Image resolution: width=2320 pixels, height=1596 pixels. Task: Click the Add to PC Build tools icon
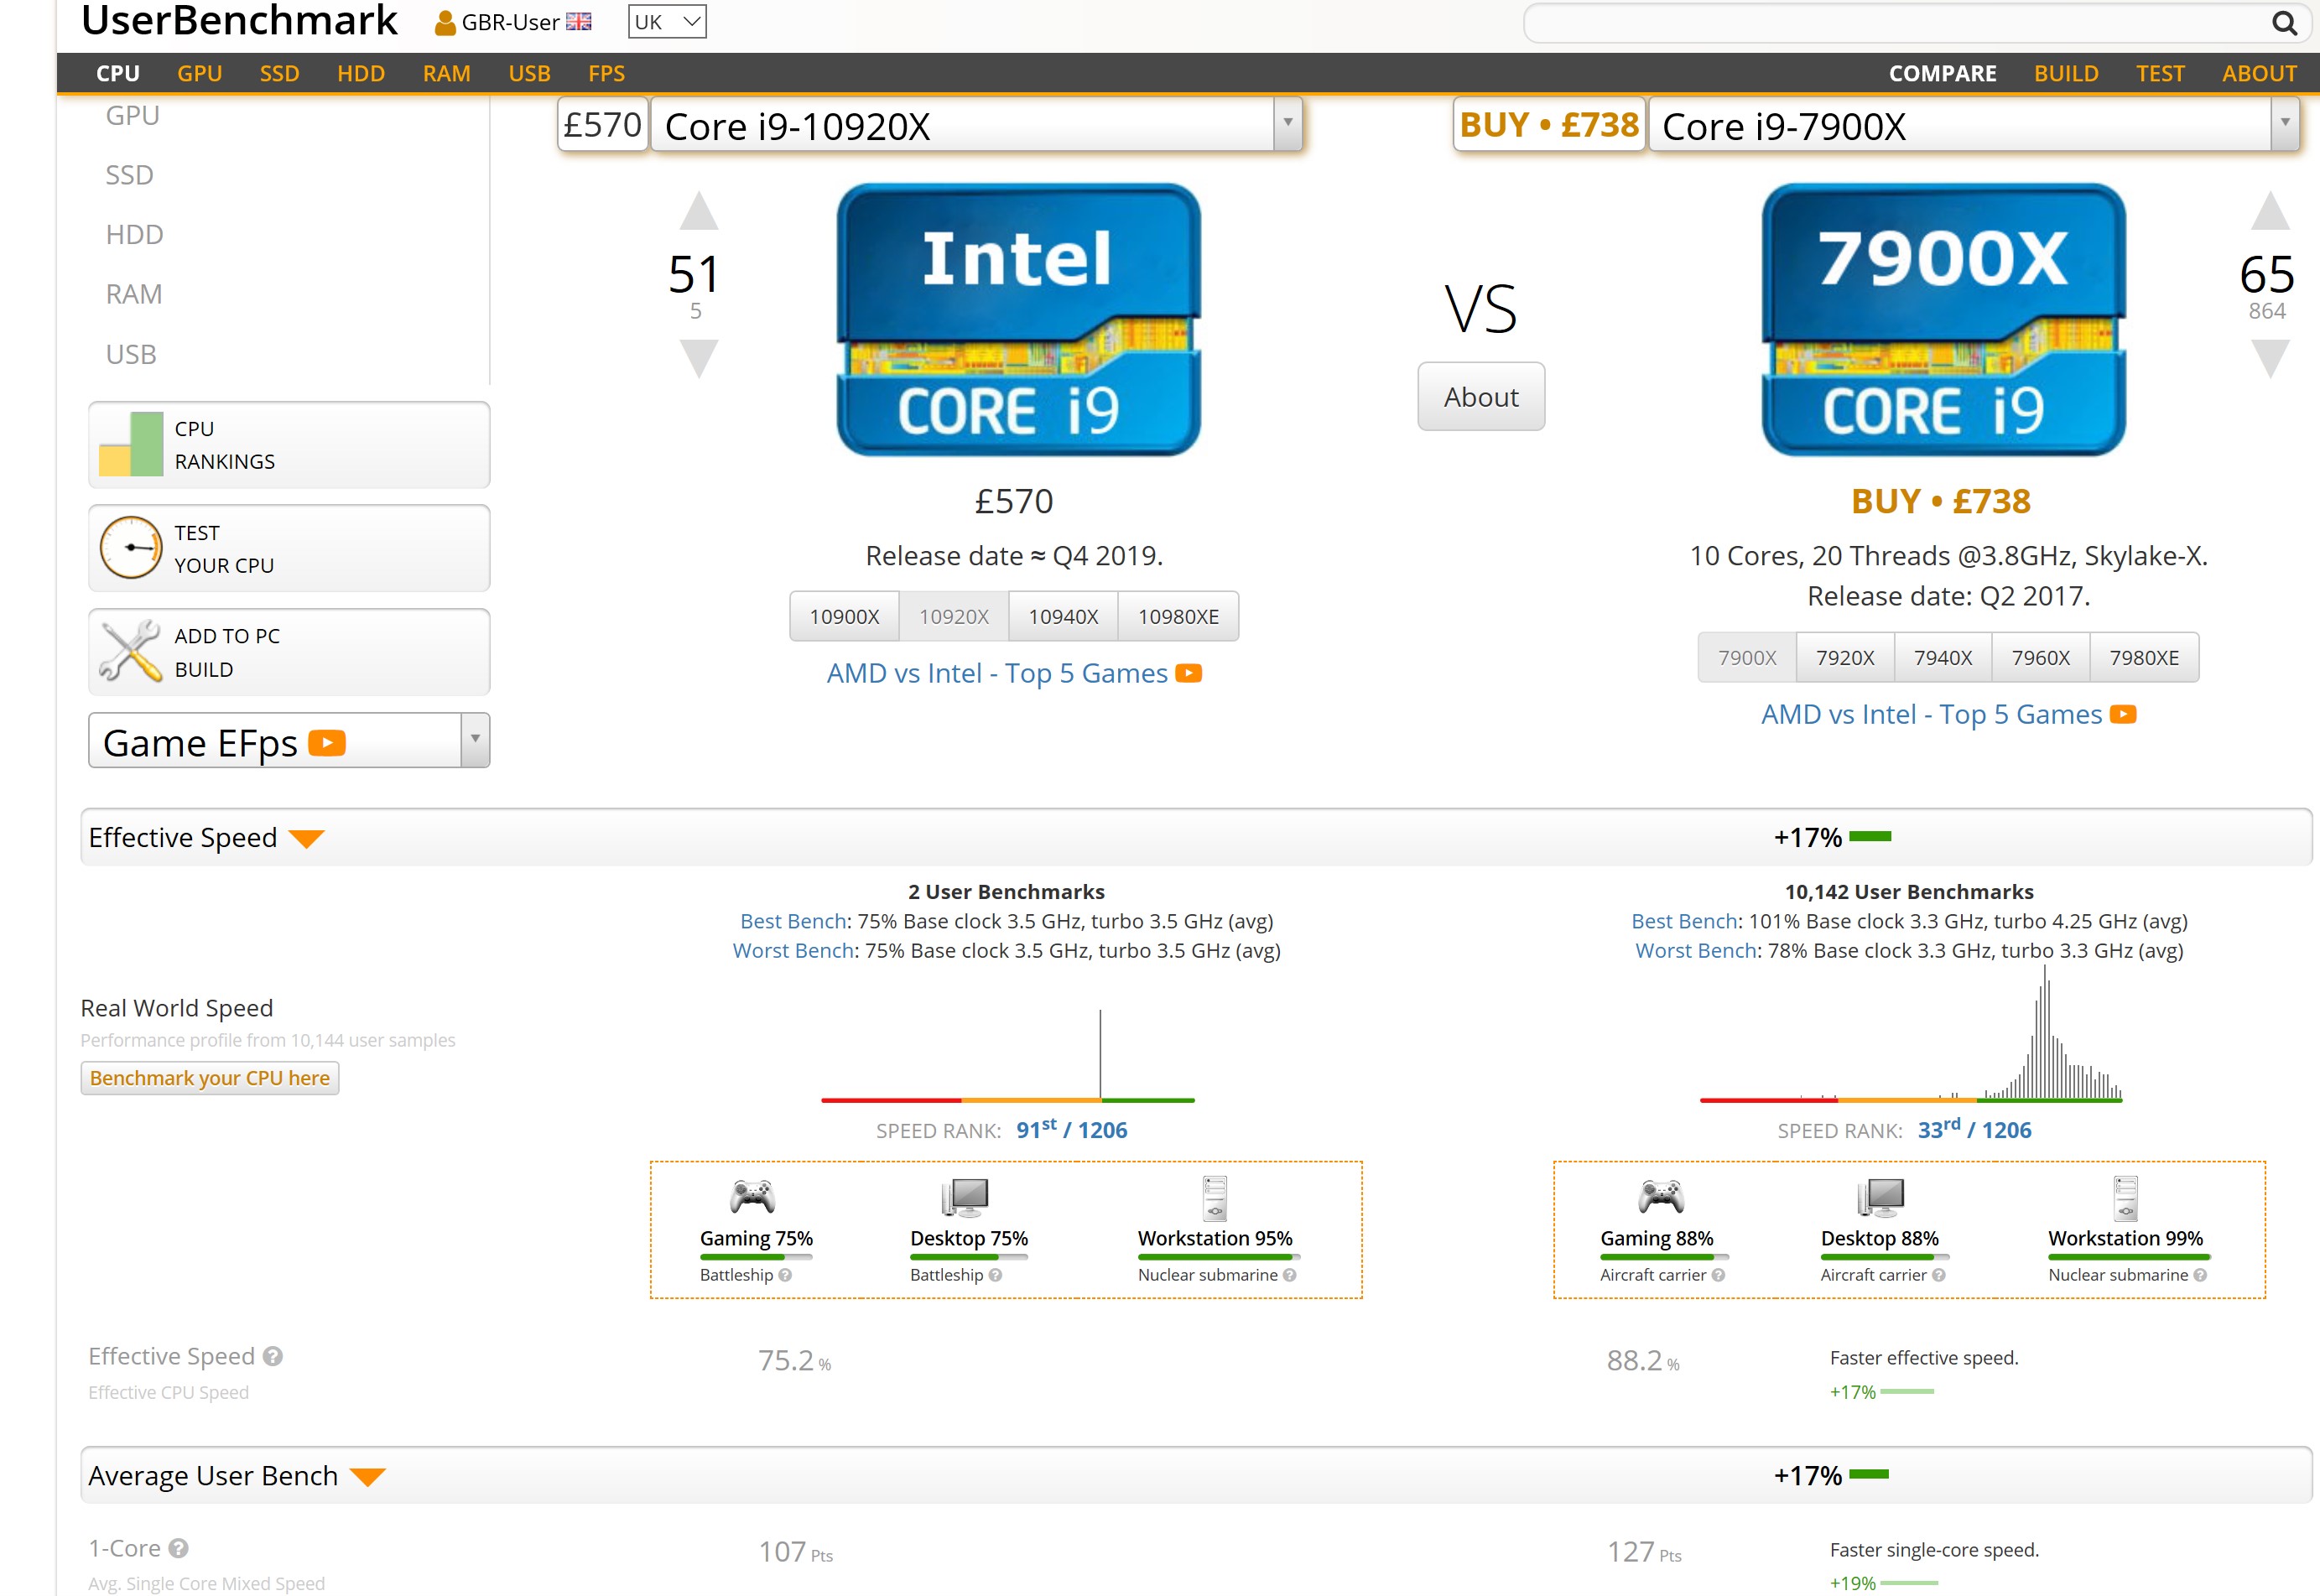(130, 651)
